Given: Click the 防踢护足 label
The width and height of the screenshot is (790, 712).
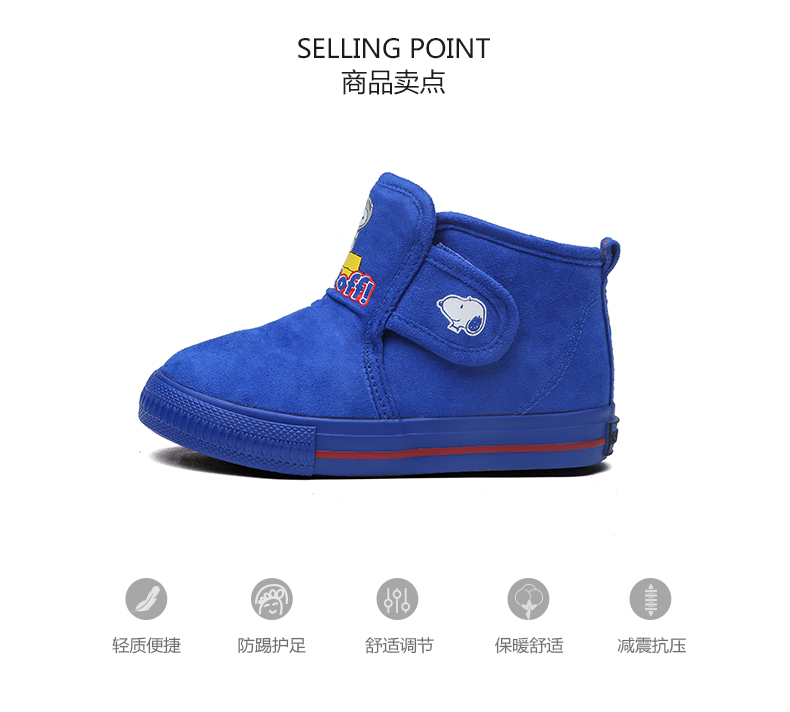Looking at the screenshot, I should [272, 645].
